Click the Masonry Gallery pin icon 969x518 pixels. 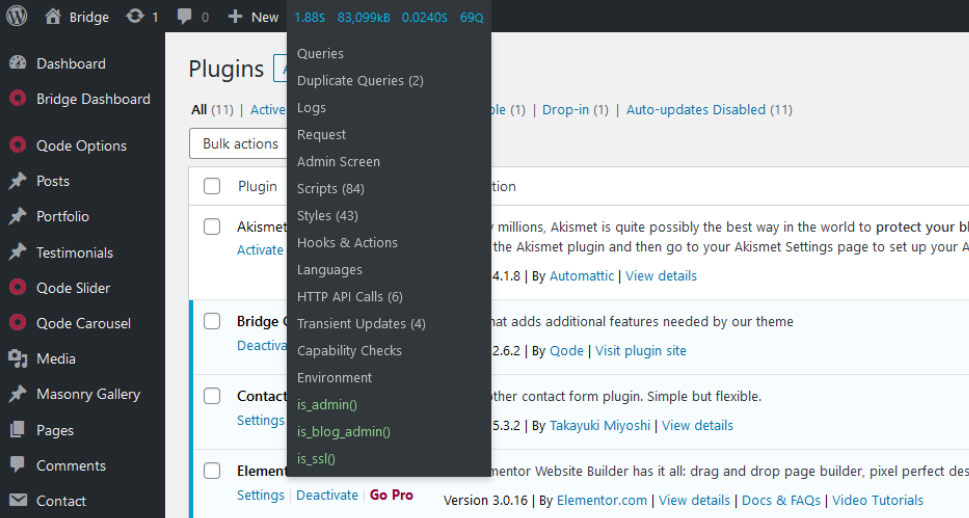click(x=18, y=394)
